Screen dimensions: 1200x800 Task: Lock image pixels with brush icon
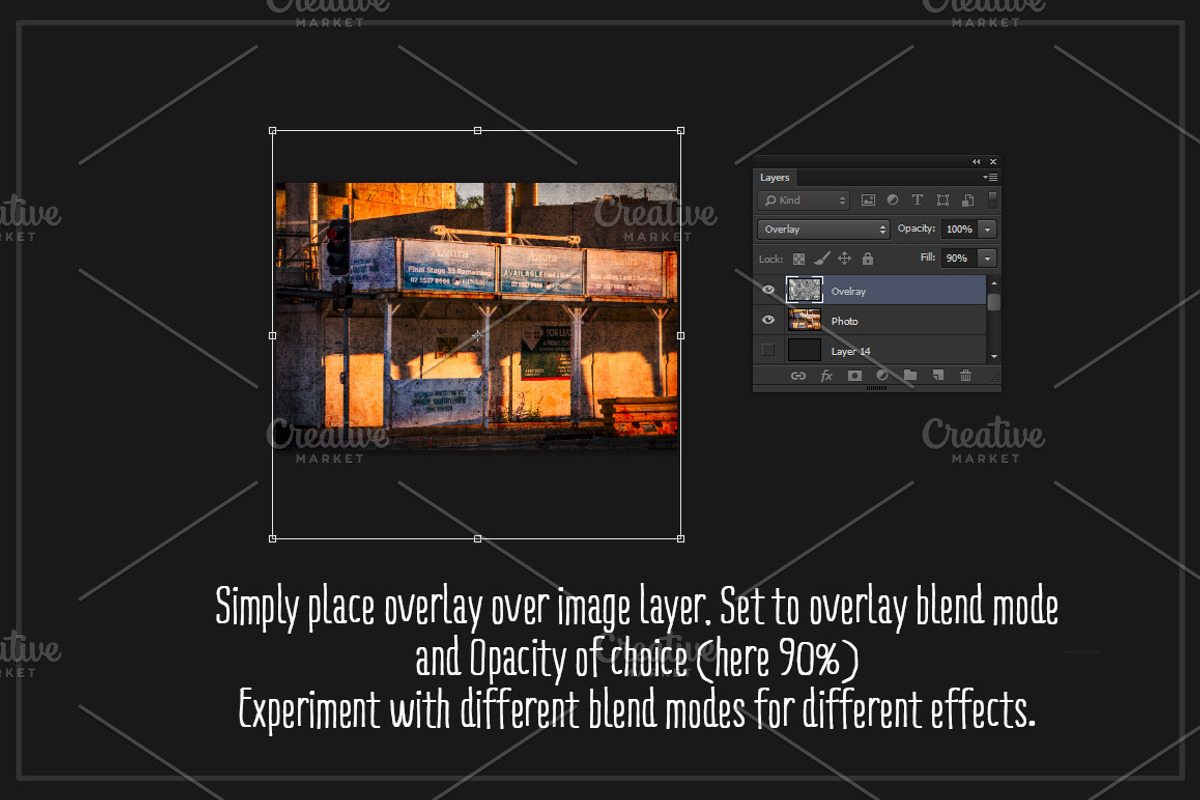(821, 259)
